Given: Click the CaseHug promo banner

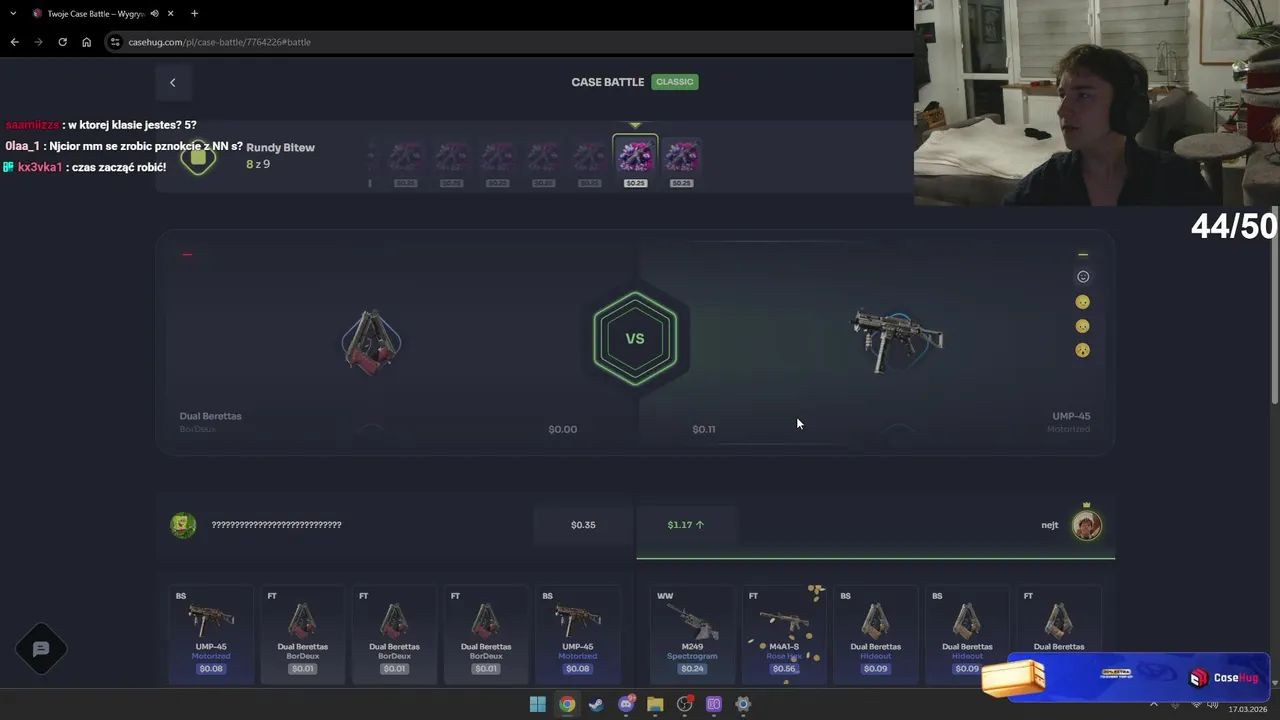Looking at the screenshot, I should click(x=1138, y=678).
